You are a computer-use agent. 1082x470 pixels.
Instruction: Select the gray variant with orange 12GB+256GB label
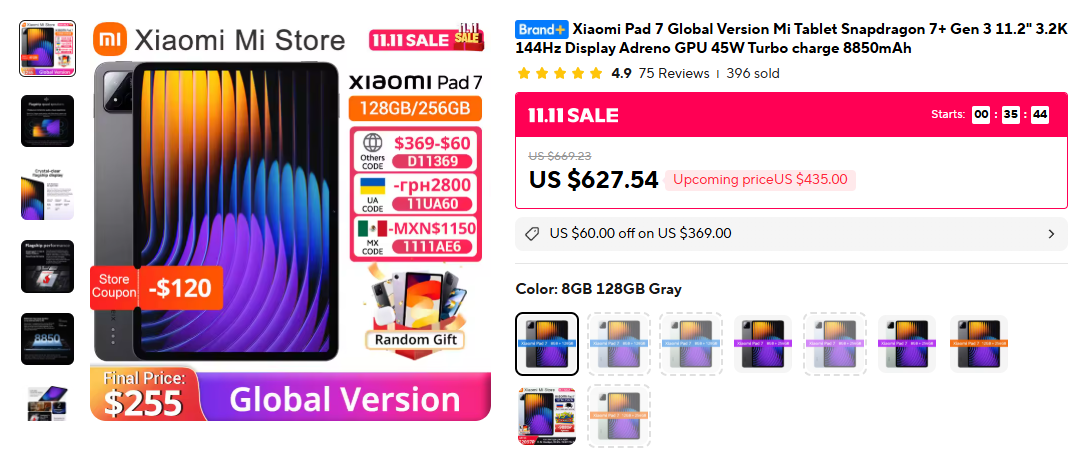tap(978, 344)
